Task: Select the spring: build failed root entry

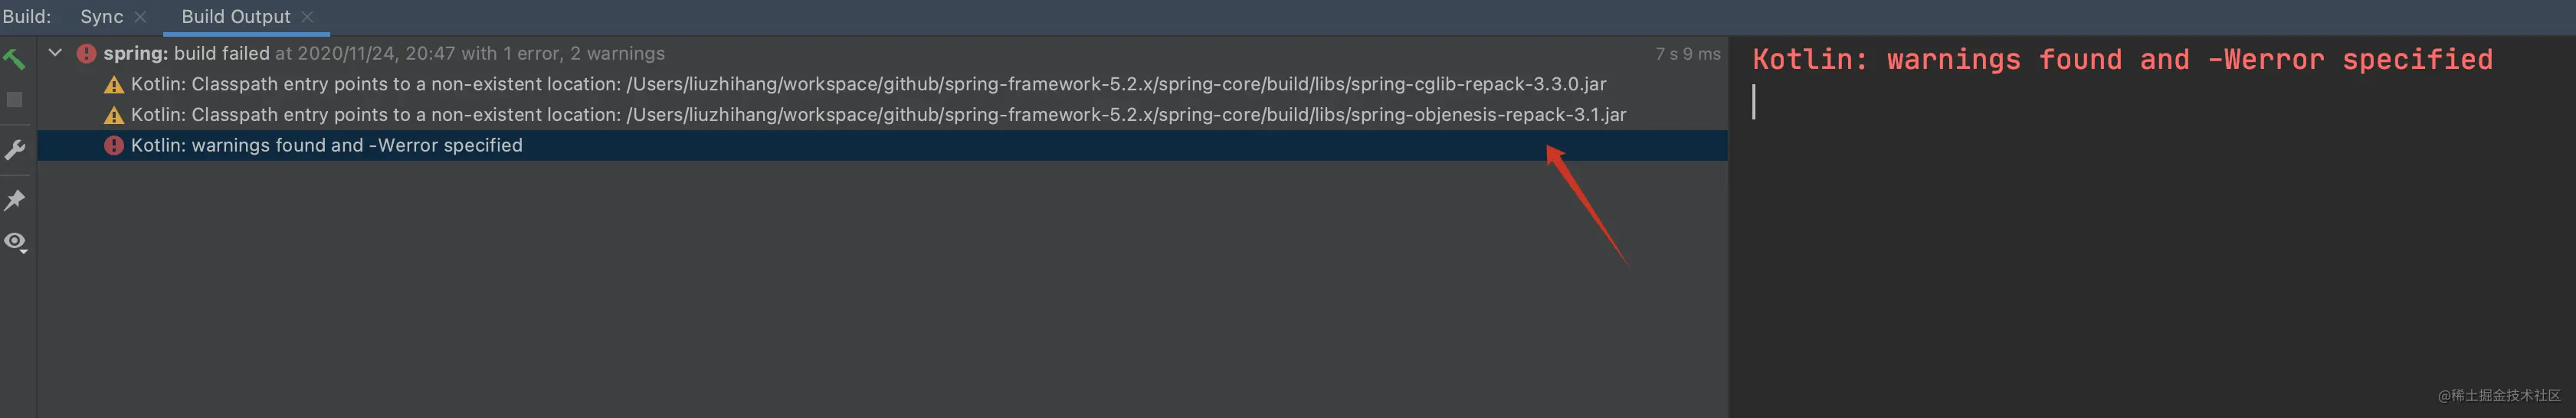Action: [384, 54]
